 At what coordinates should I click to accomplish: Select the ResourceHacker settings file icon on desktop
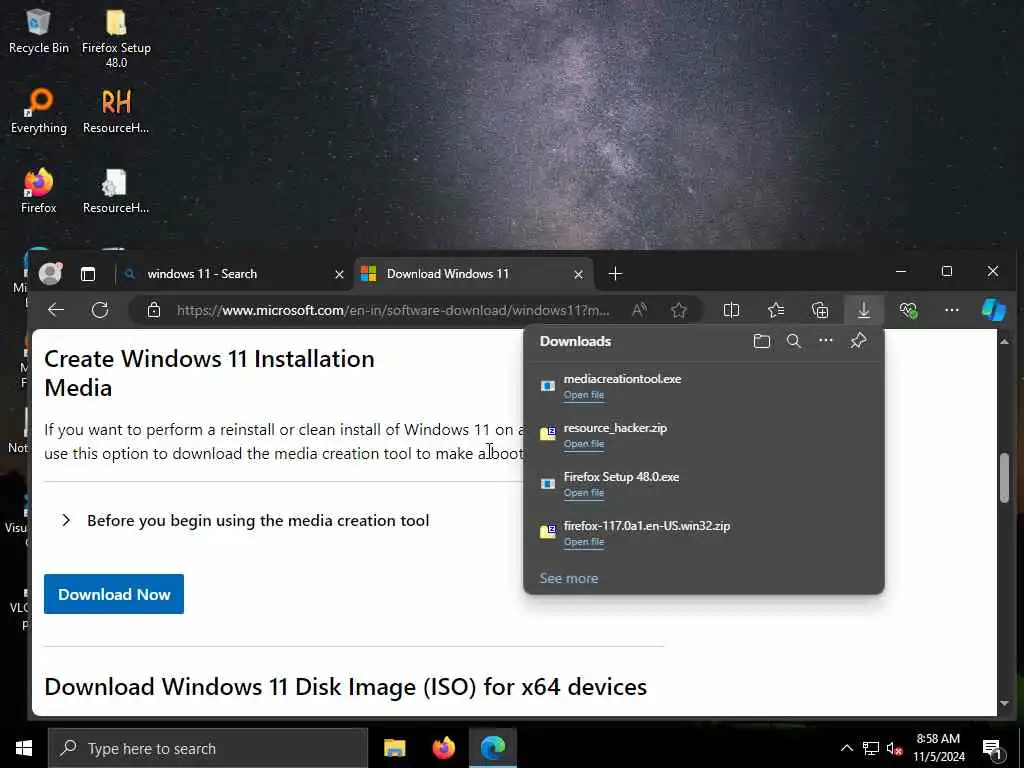[x=116, y=191]
